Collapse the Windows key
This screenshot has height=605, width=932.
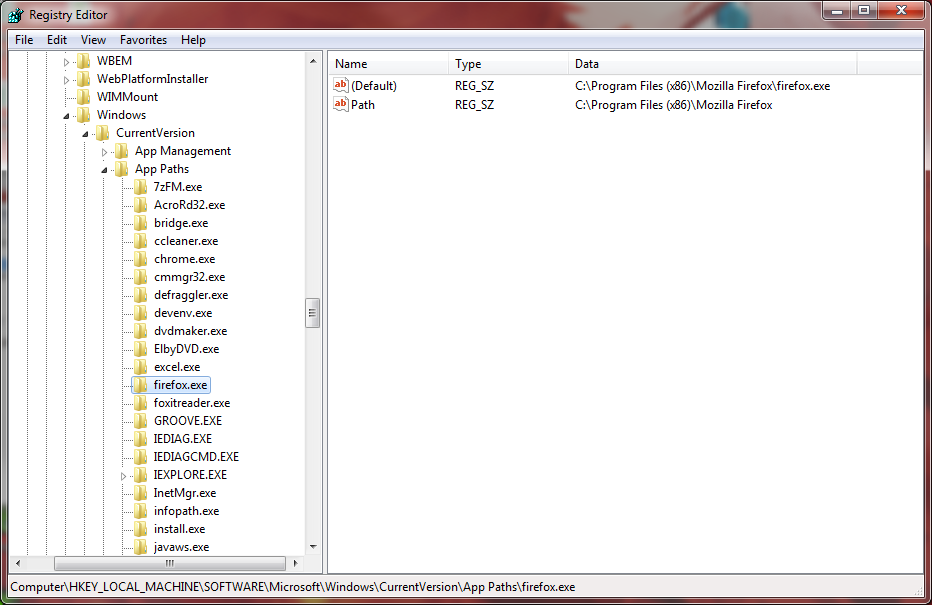click(x=67, y=116)
